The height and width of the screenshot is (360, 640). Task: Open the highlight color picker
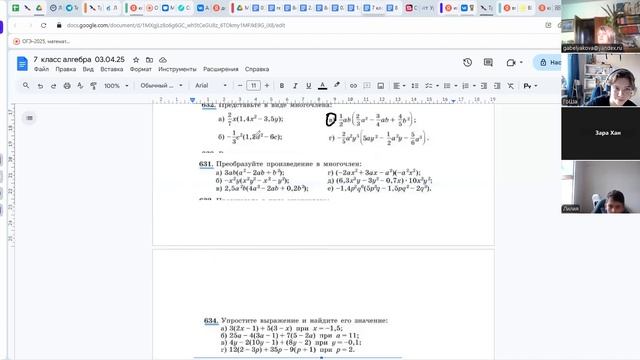(337, 85)
